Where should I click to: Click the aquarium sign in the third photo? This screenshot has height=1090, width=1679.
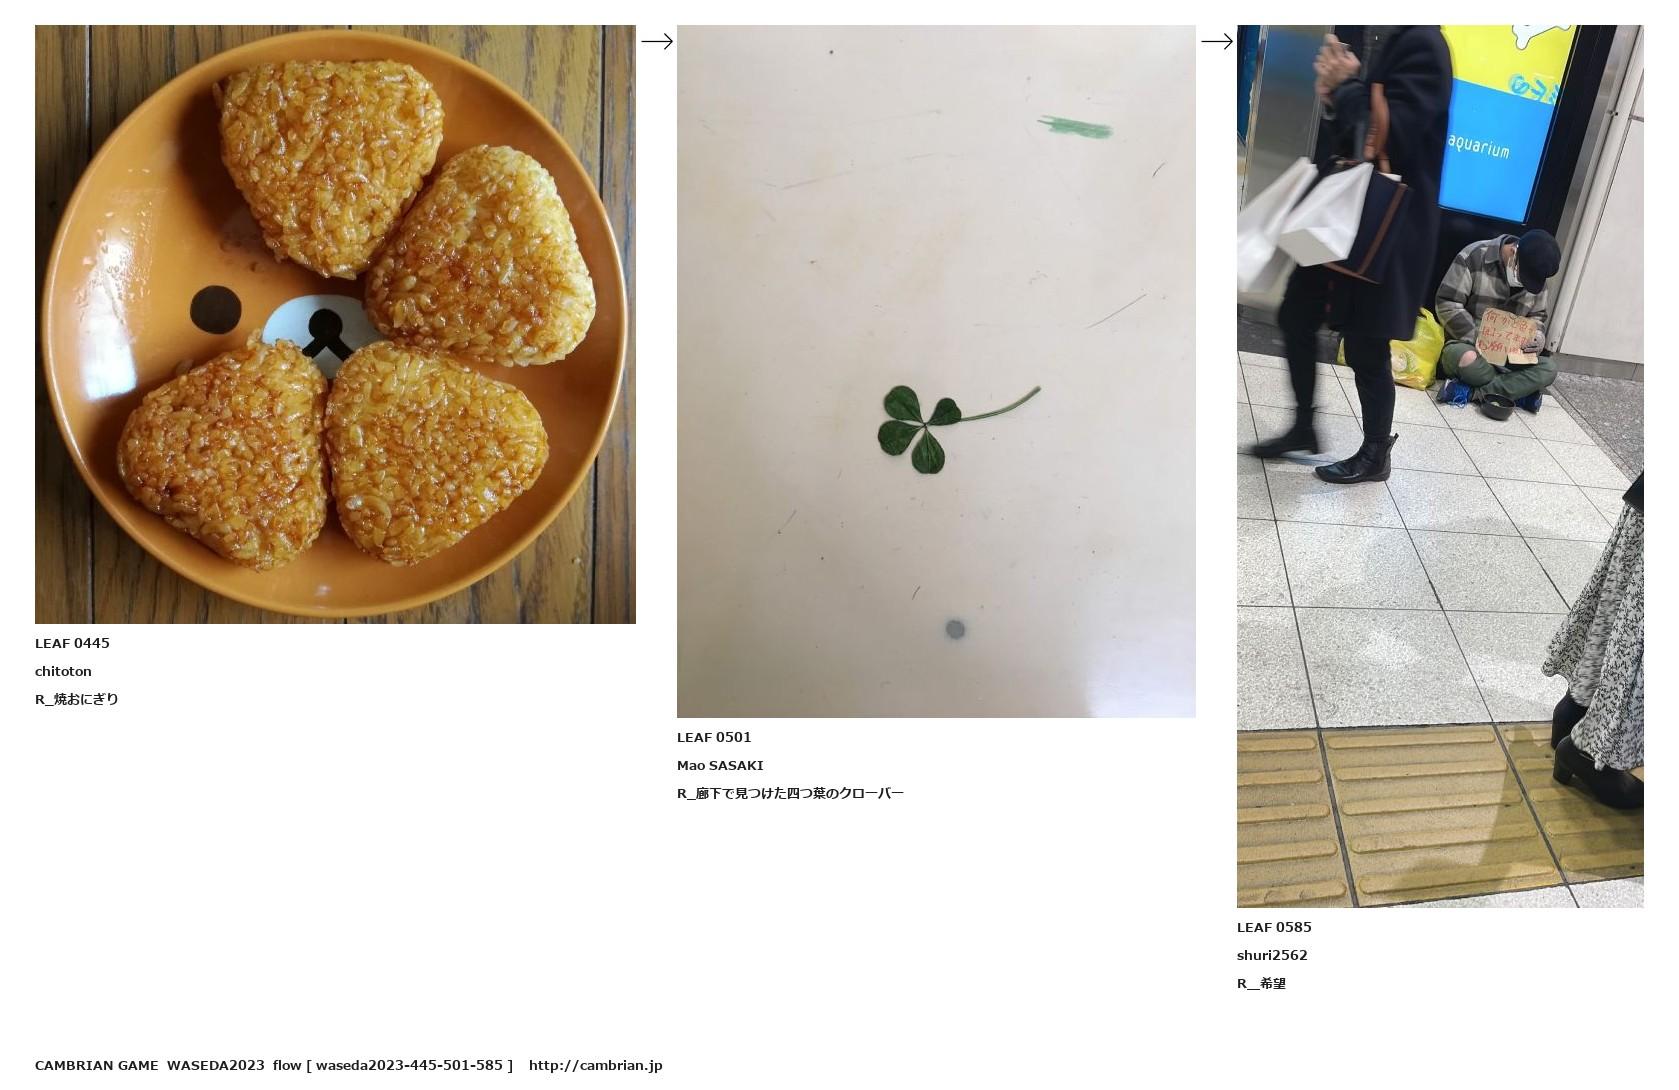[x=1478, y=148]
